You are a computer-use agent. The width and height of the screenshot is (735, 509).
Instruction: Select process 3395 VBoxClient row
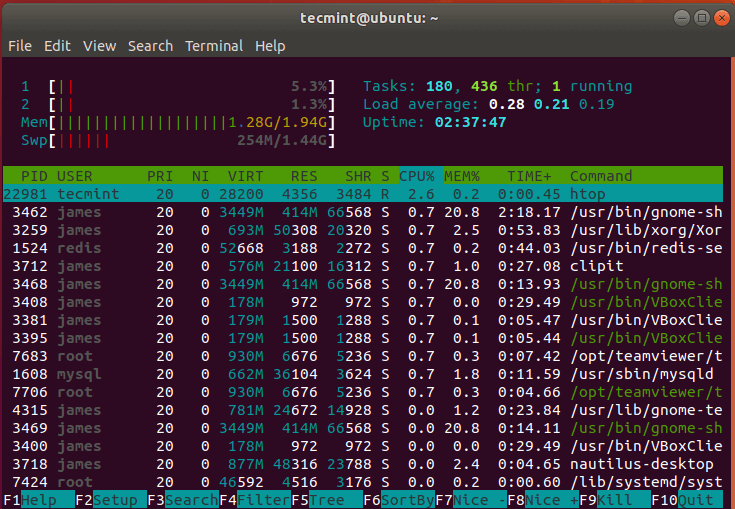click(363, 338)
